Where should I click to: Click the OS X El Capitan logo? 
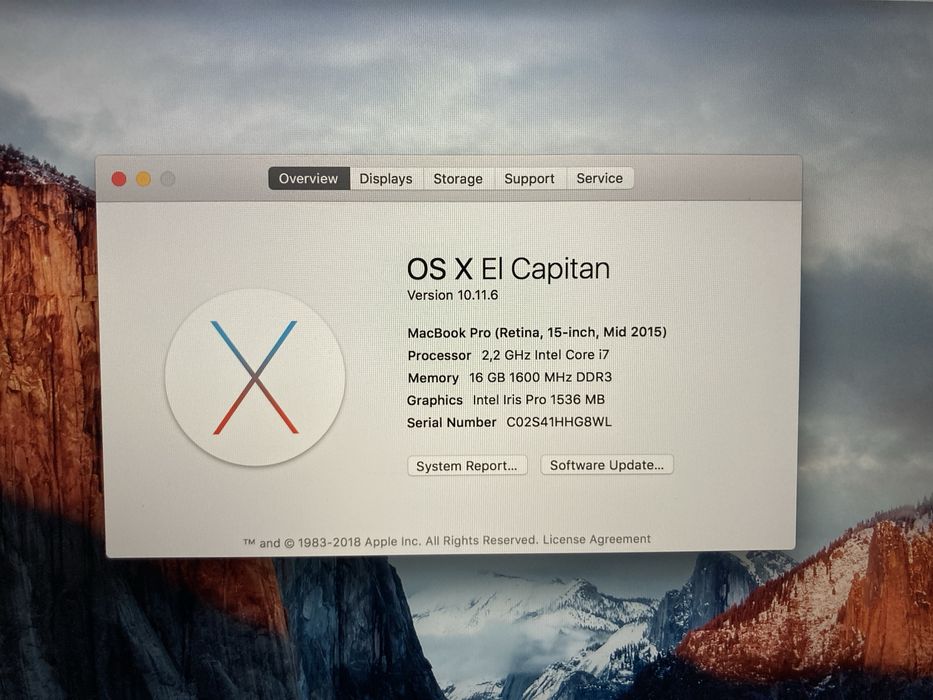pyautogui.click(x=255, y=377)
